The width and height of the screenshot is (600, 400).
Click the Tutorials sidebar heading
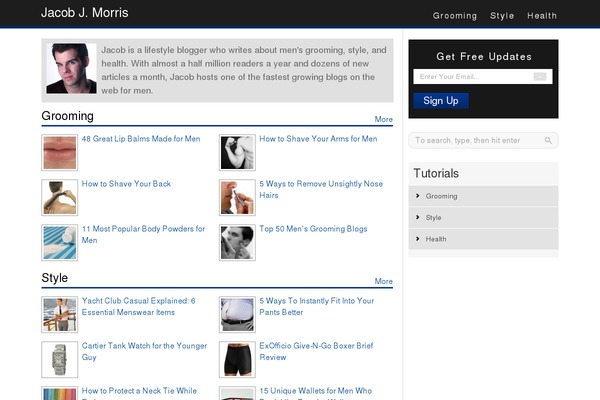436,173
